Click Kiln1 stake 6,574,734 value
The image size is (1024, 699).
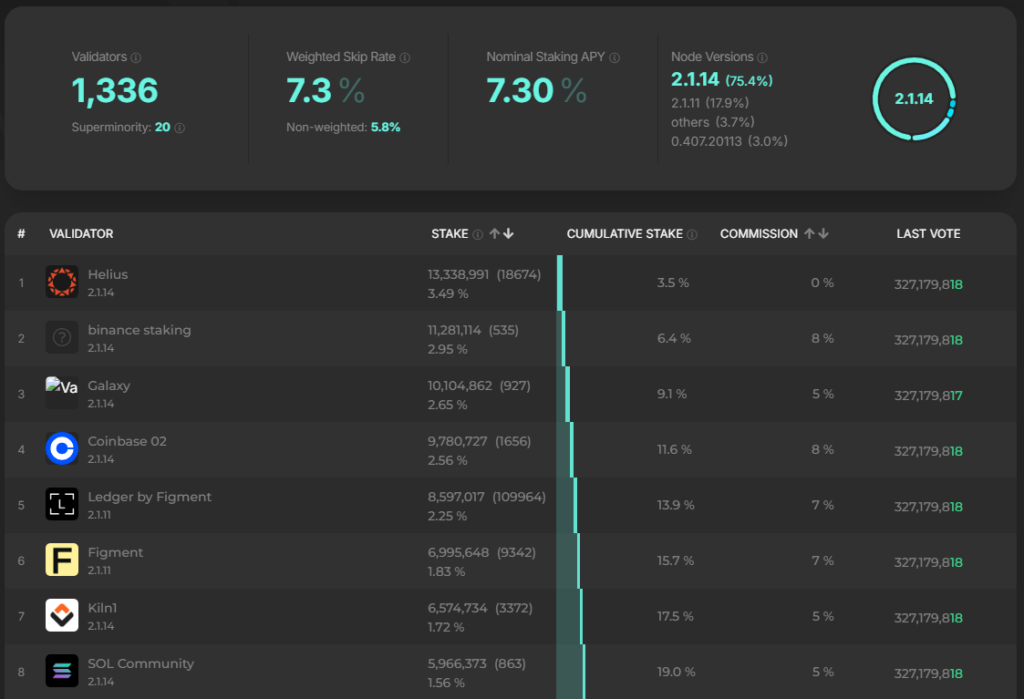[x=457, y=608]
